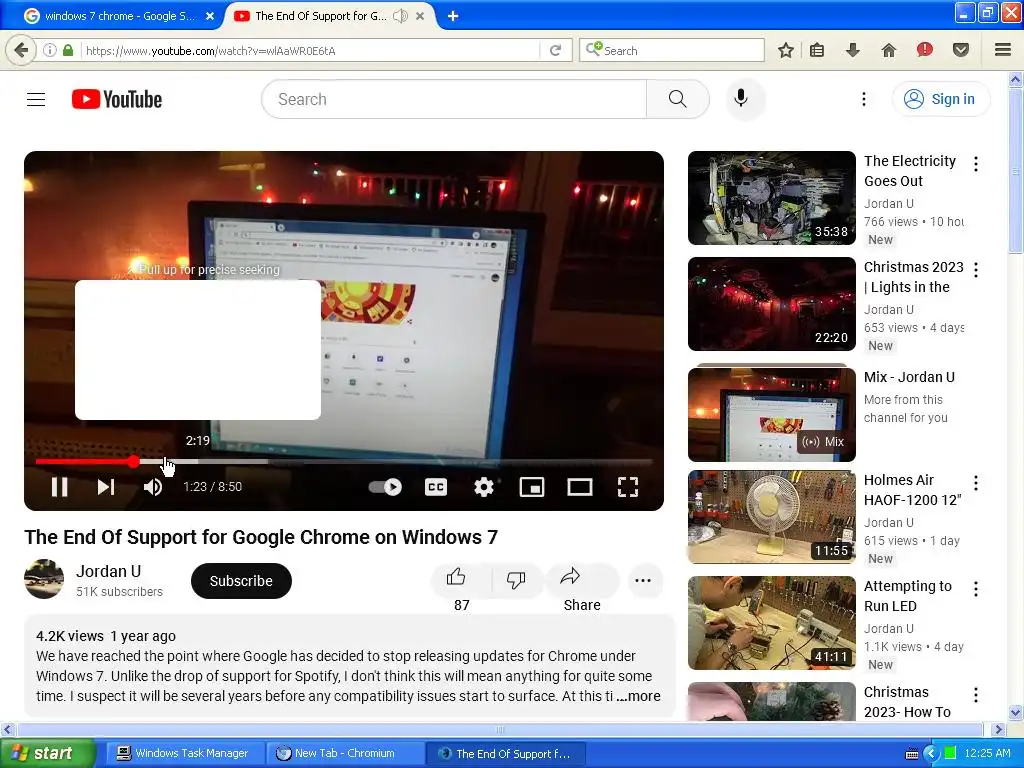Click the magnifier search button on YouTube
This screenshot has width=1024, height=768.
[678, 99]
